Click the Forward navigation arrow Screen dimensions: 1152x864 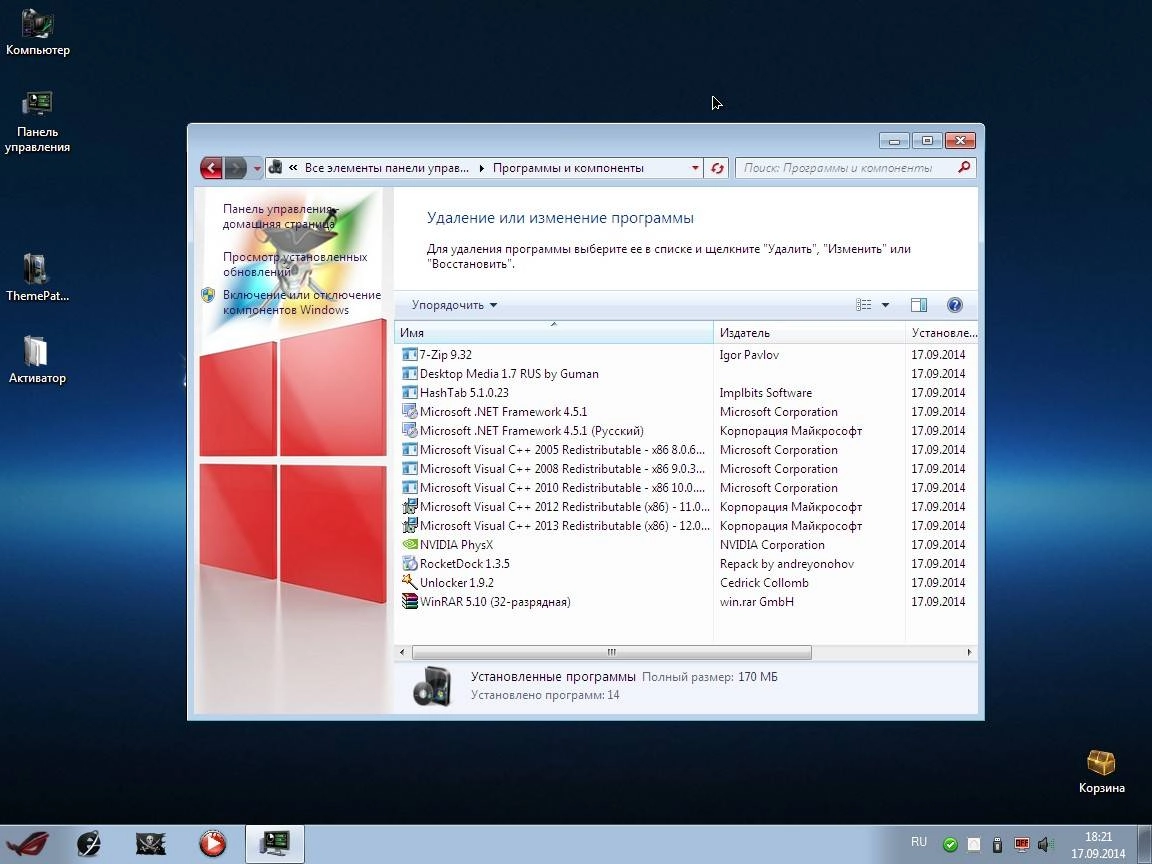click(235, 168)
